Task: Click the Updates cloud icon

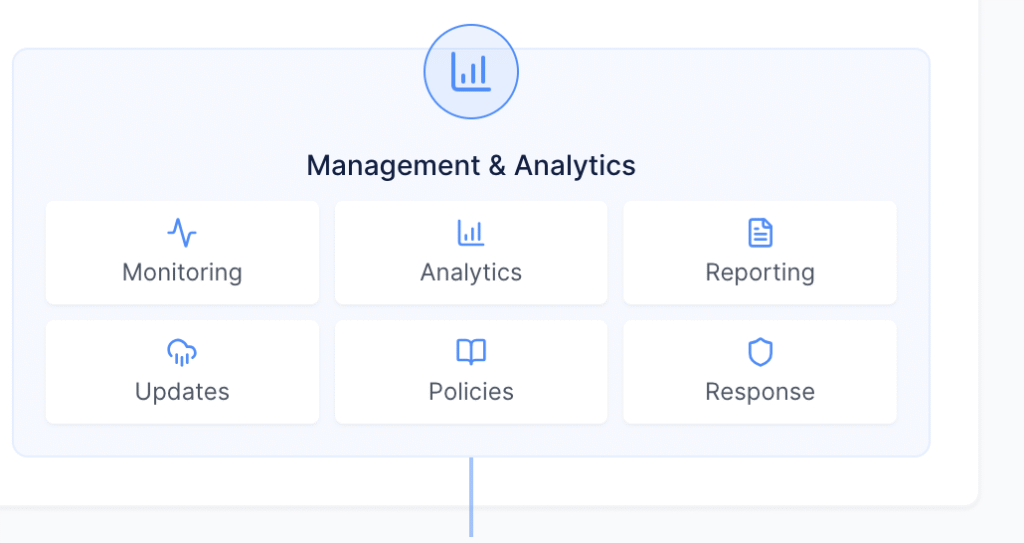Action: pyautogui.click(x=182, y=352)
